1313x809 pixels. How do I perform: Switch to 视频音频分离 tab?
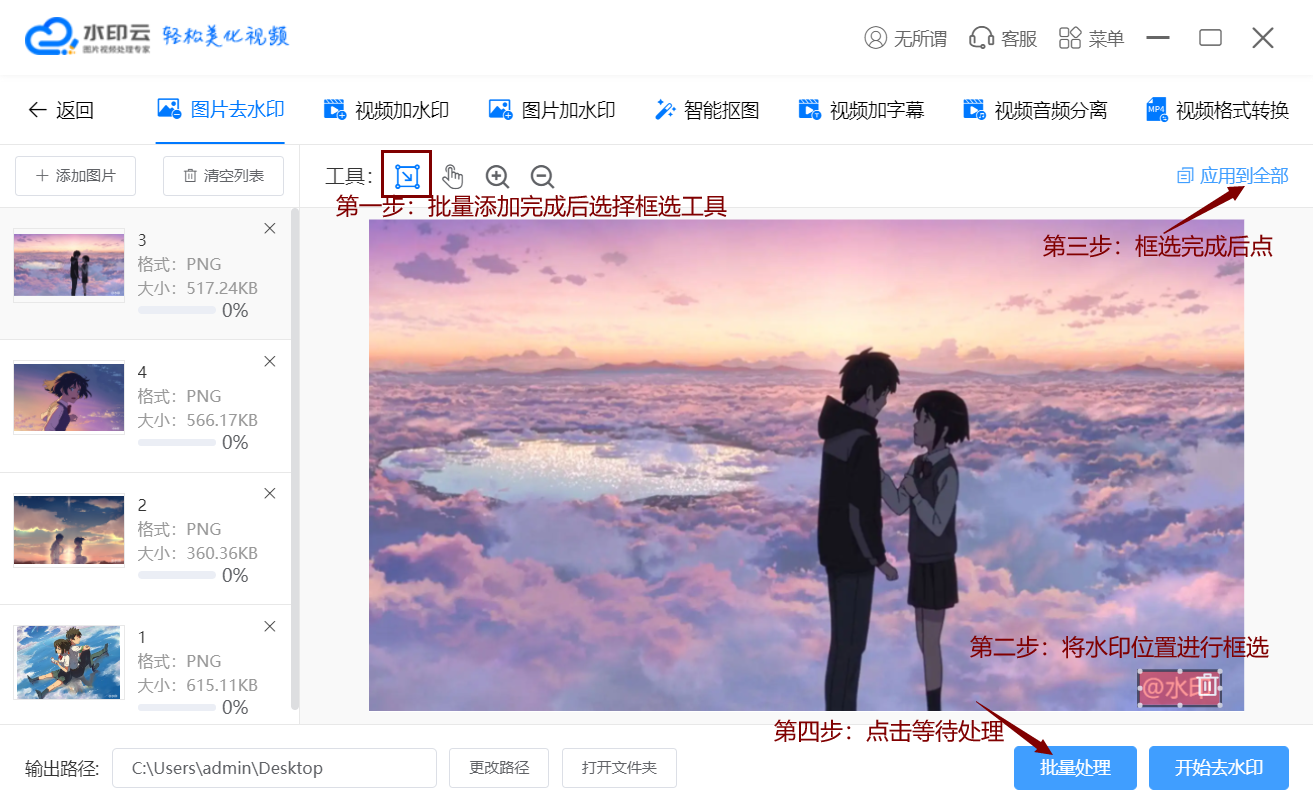pos(1035,110)
